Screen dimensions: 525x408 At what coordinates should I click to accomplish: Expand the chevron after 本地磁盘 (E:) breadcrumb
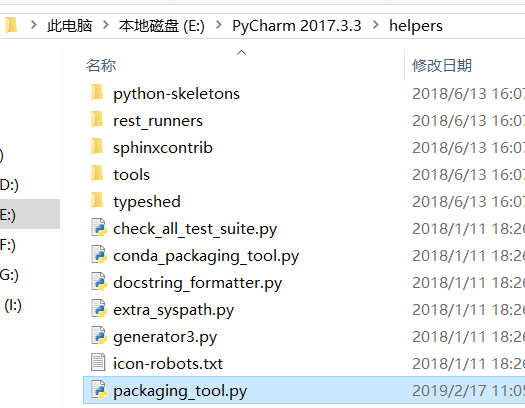tap(219, 25)
